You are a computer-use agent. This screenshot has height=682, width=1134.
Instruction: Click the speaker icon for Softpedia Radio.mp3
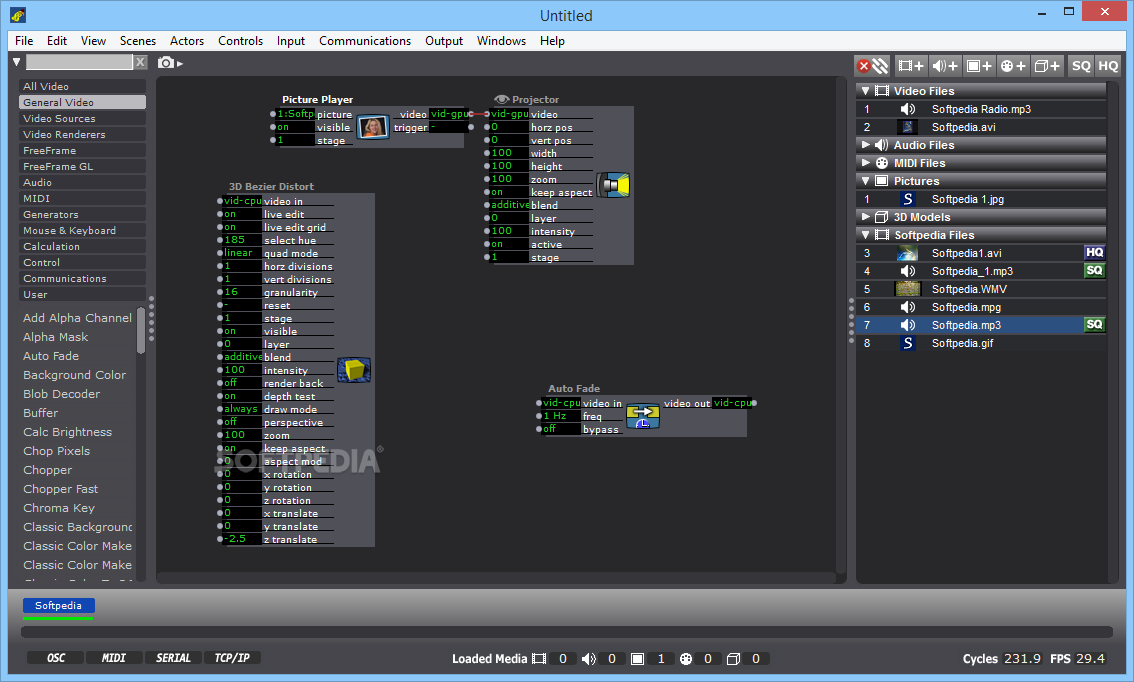coord(907,109)
